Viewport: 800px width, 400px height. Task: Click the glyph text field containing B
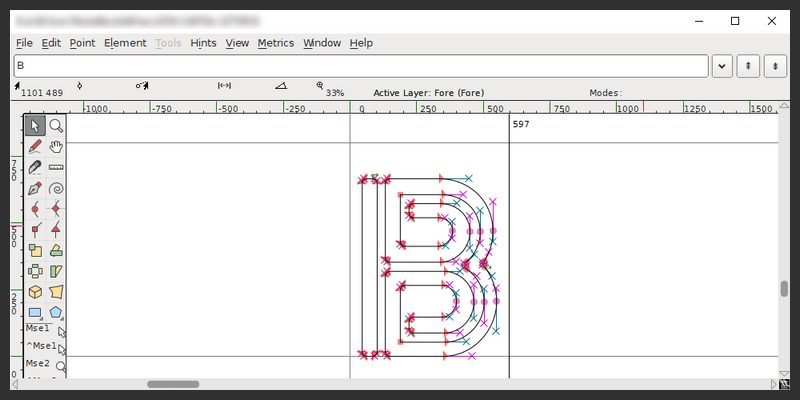[360, 66]
